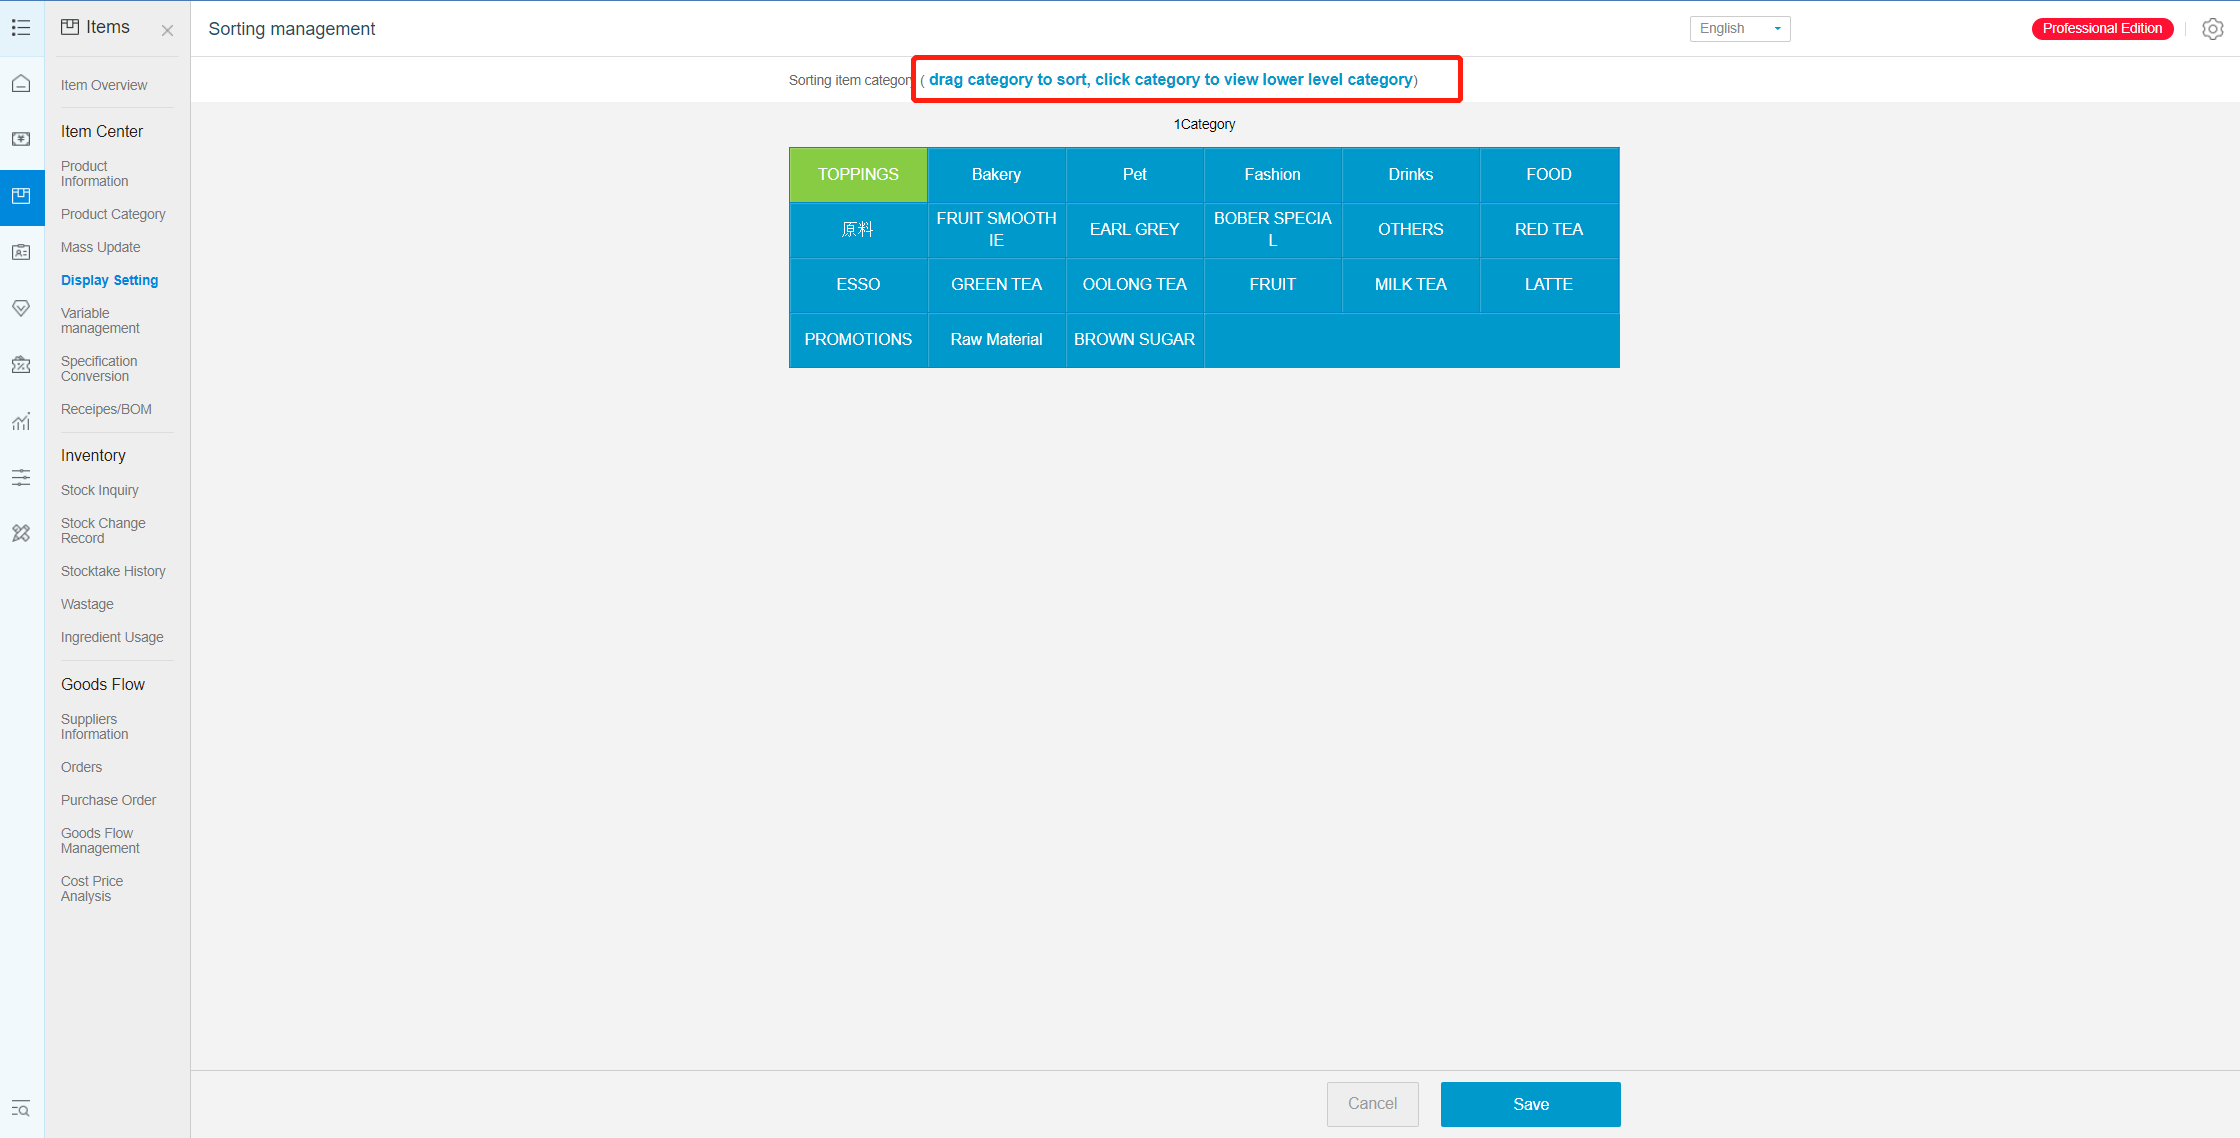Viewport: 2240px width, 1138px height.
Task: Click the Professional Edition badge
Action: 2102,29
